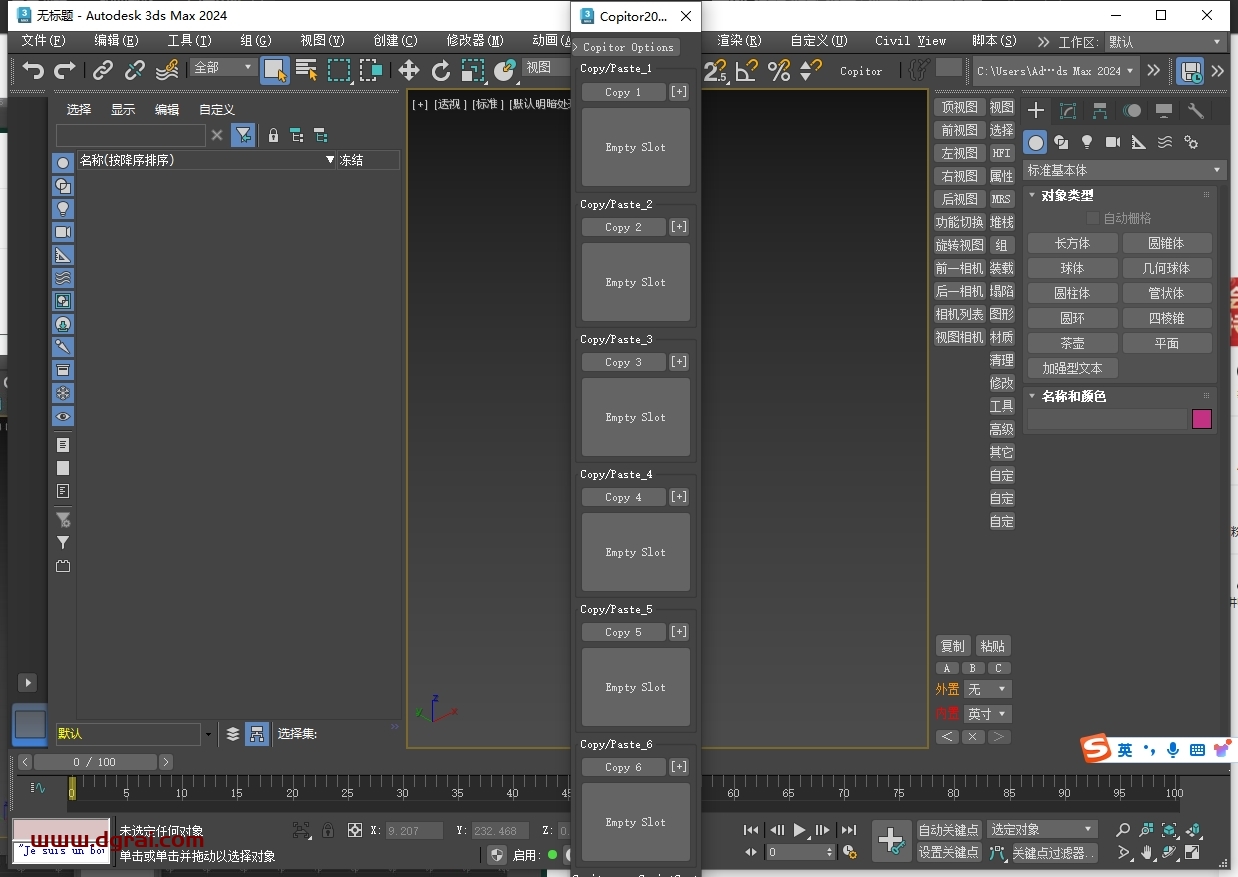Open the 编辑(E) menu
Image resolution: width=1238 pixels, height=877 pixels.
coord(116,41)
